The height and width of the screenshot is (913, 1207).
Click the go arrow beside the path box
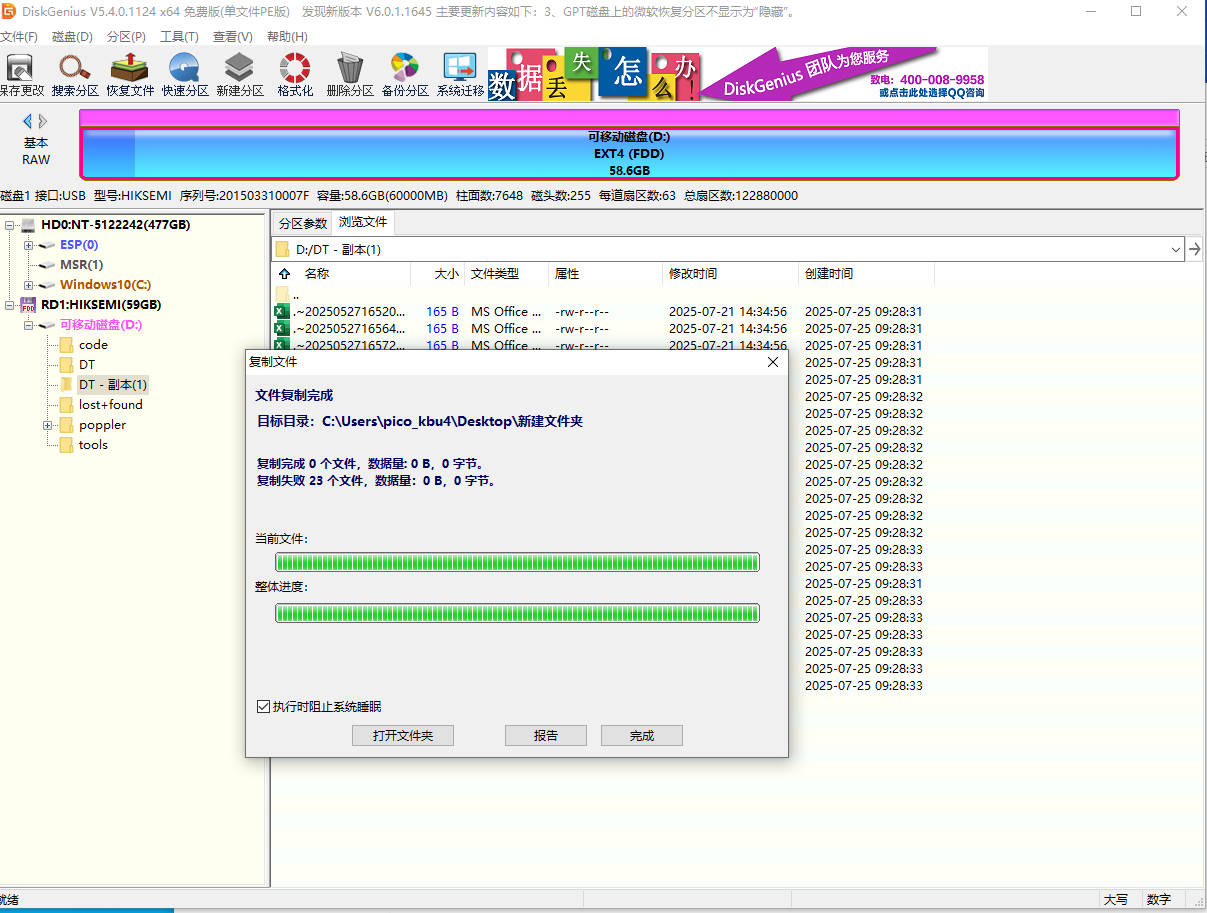pyautogui.click(x=1195, y=249)
